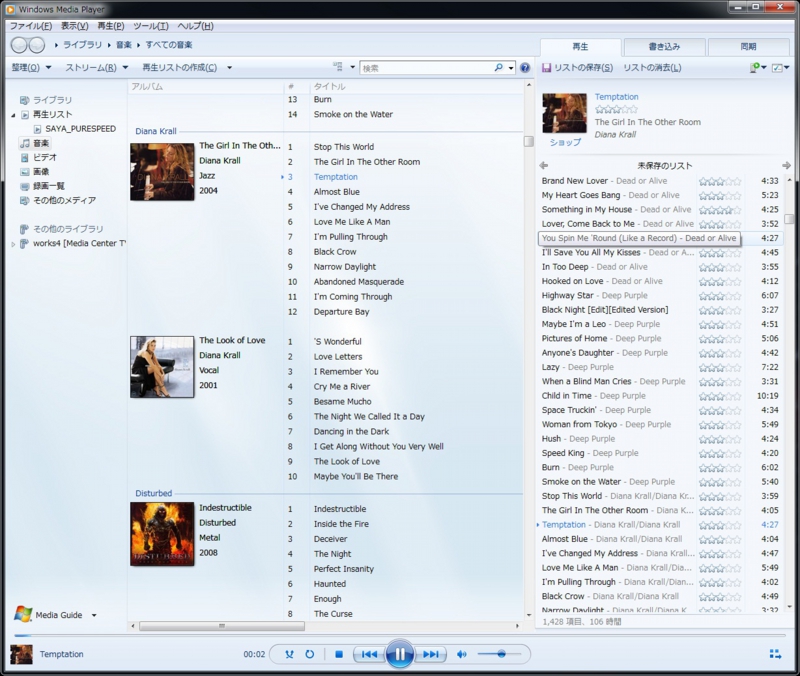This screenshot has width=800, height=676.
Task: Click the horizontal scrollbar of library list
Action: point(222,626)
